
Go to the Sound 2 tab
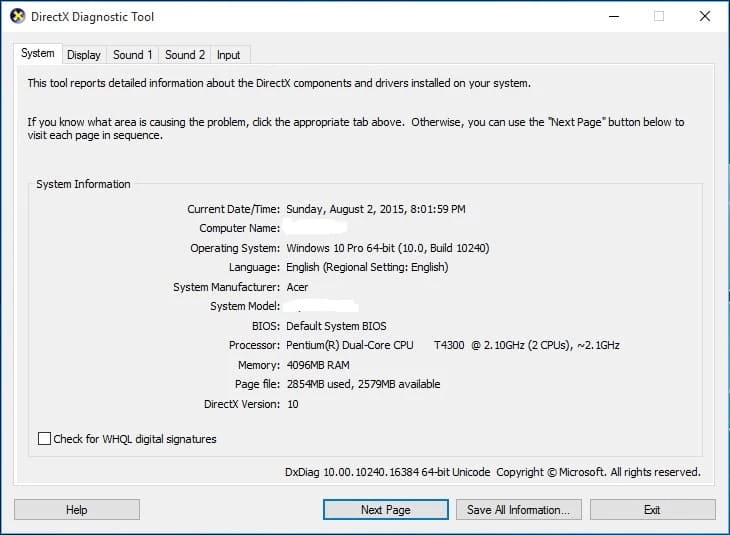point(185,55)
